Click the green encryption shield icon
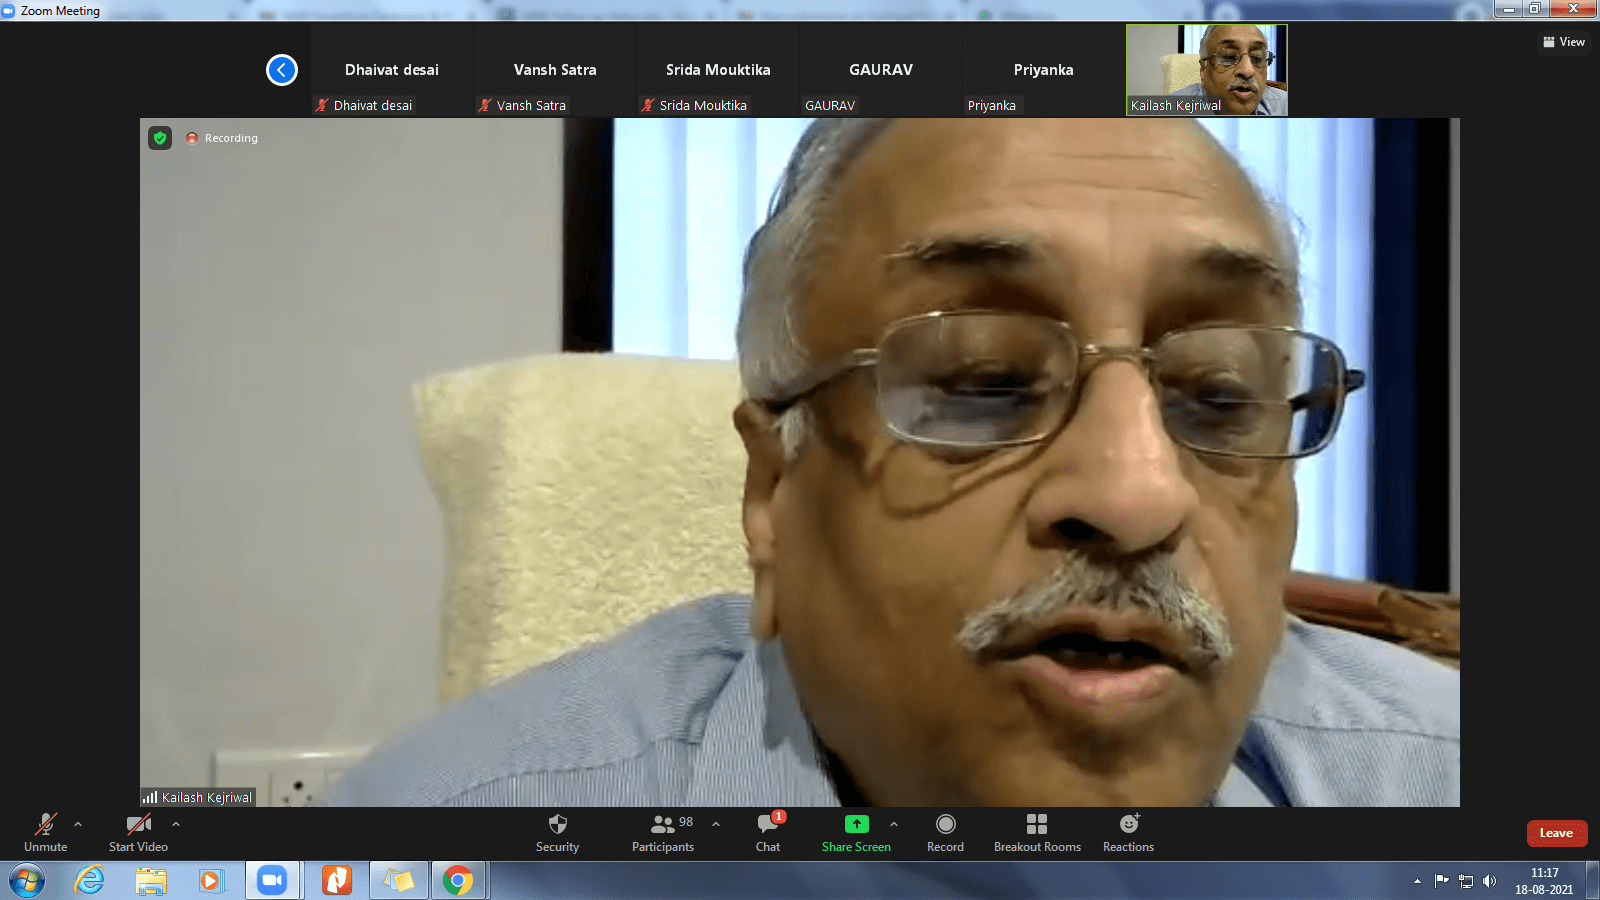This screenshot has width=1600, height=900. coord(160,138)
